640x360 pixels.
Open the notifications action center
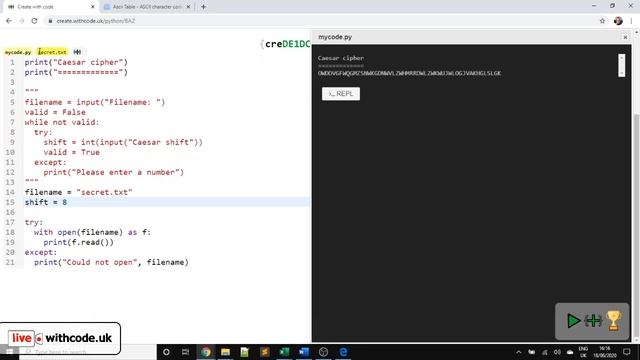tap(627, 352)
